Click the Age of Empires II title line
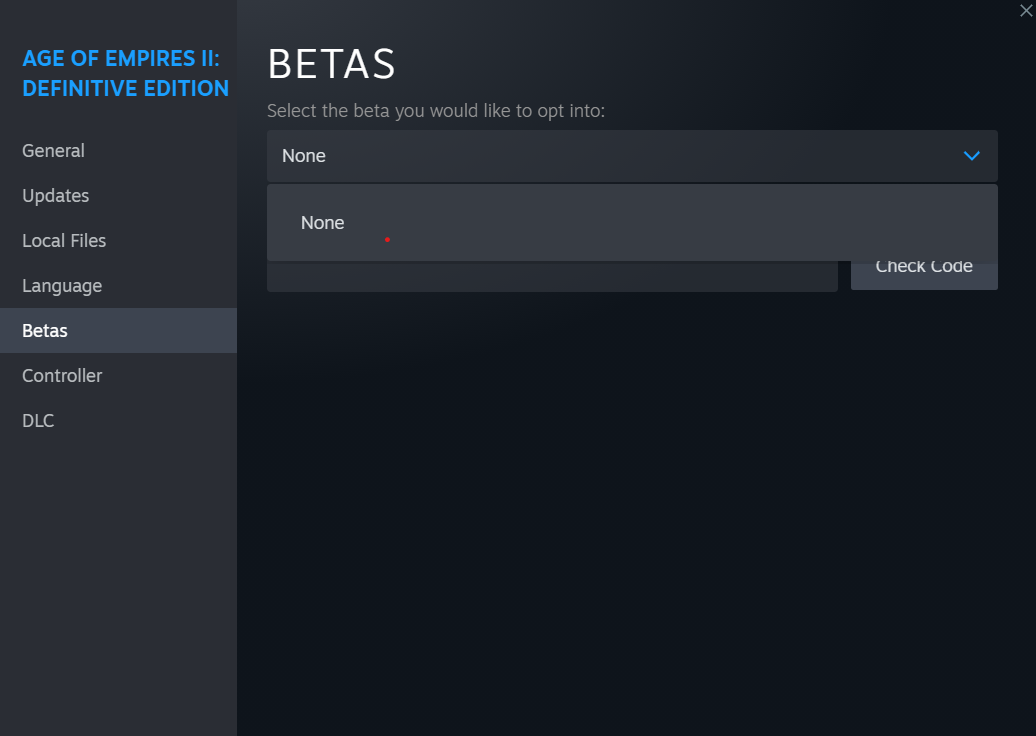 (x=120, y=58)
